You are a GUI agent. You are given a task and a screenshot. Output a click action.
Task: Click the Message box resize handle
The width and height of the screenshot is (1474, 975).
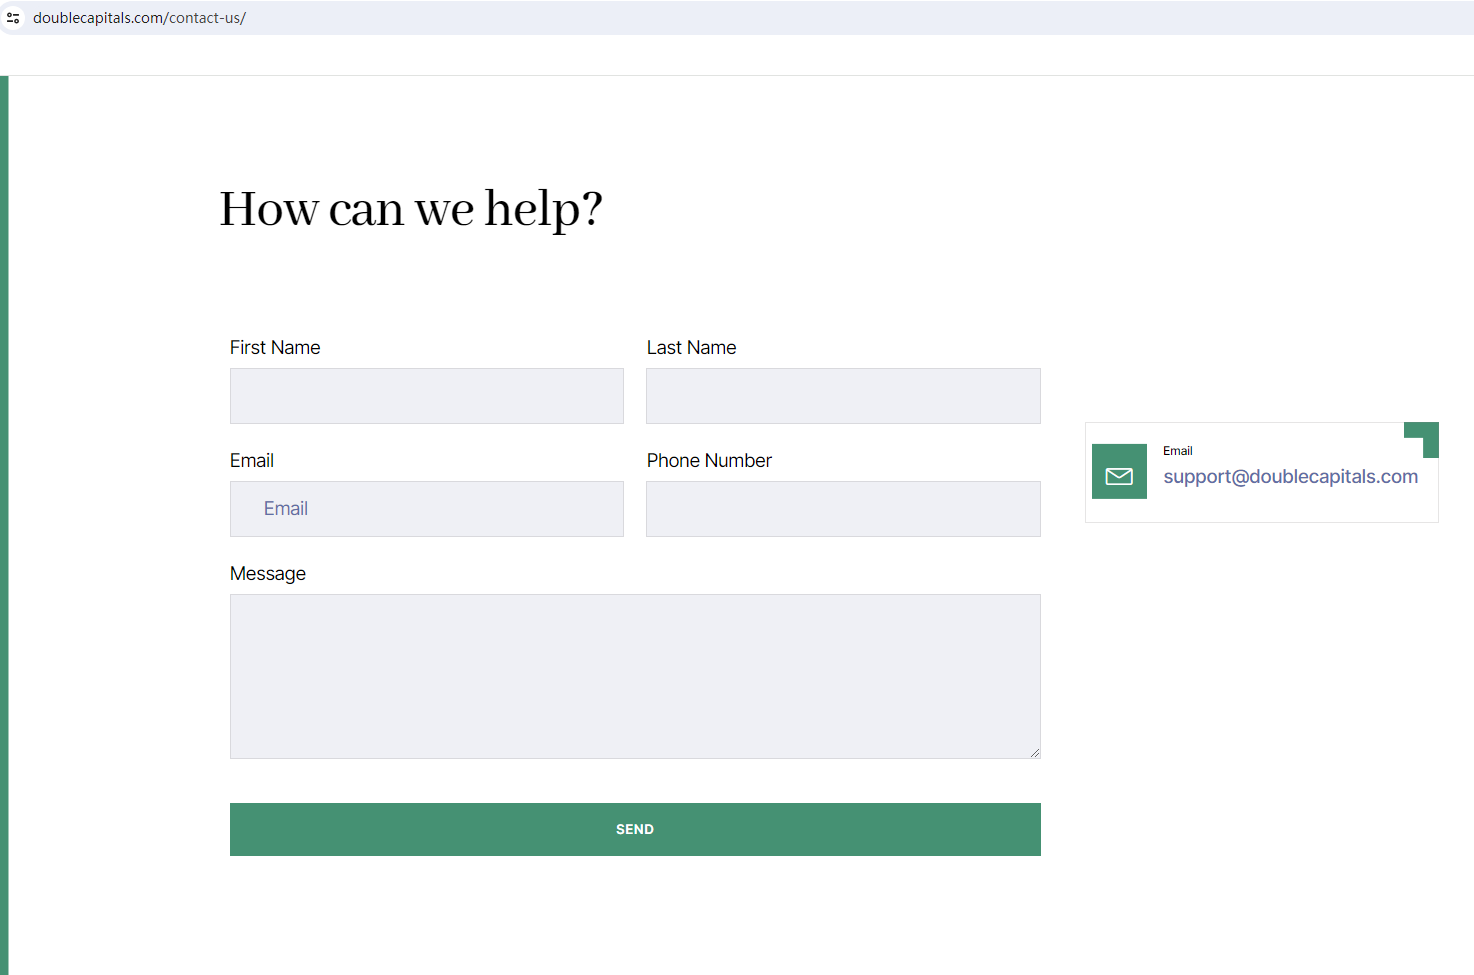1034,752
